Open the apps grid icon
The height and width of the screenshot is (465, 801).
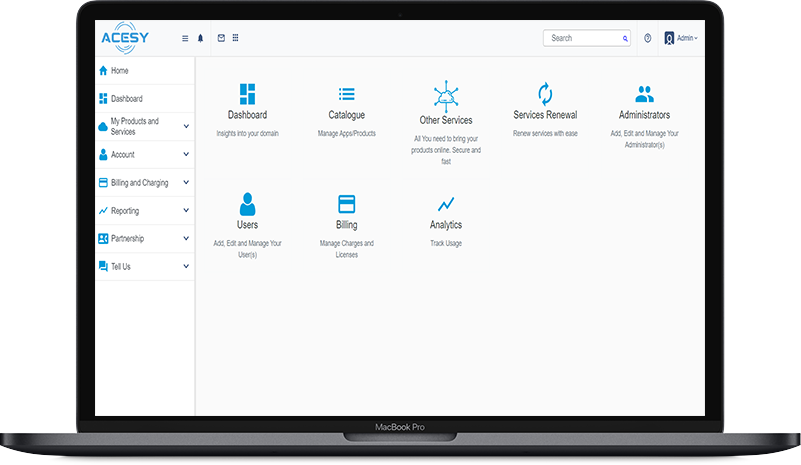coord(235,38)
